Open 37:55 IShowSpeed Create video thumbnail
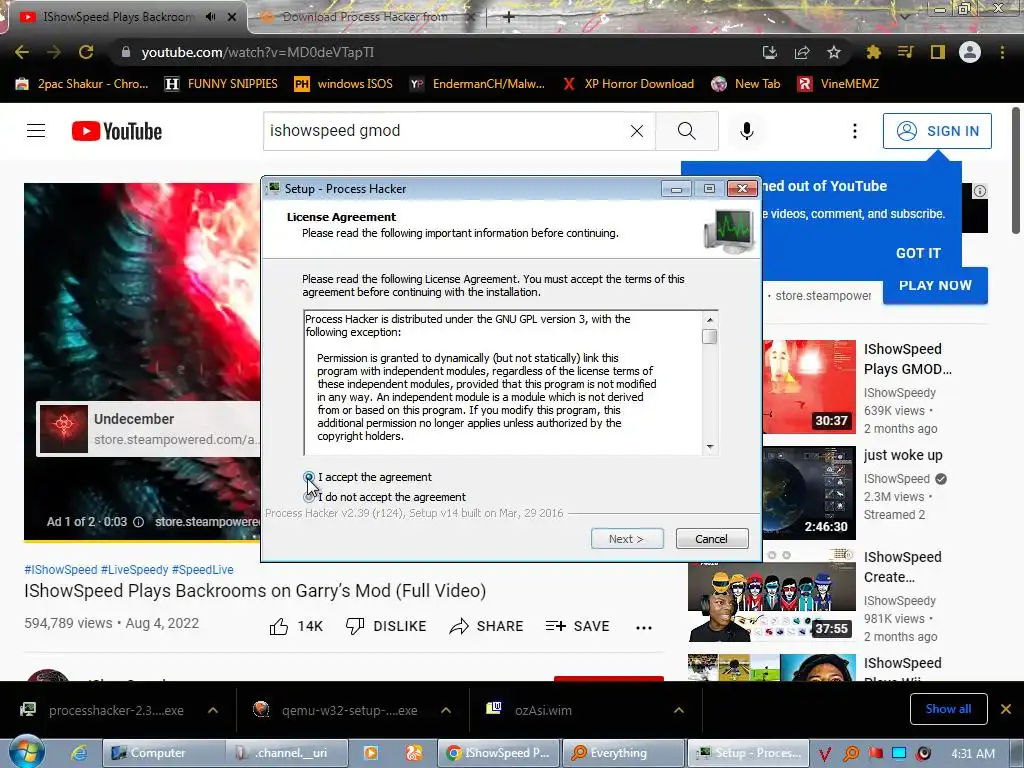The height and width of the screenshot is (768, 1024). pyautogui.click(x=772, y=596)
